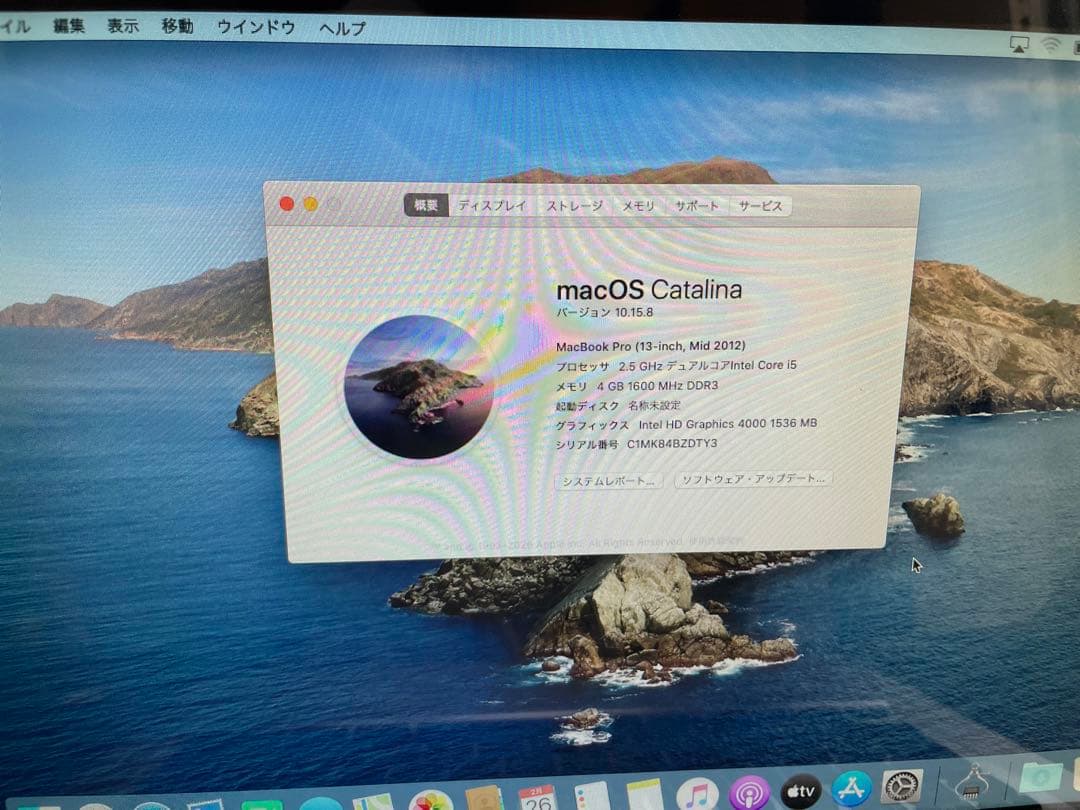
Task: Switch to the ストレージ tab
Action: pos(574,205)
